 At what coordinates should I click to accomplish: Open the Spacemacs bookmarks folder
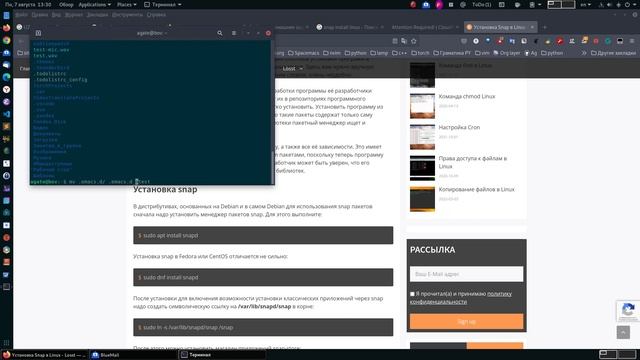coord(304,53)
